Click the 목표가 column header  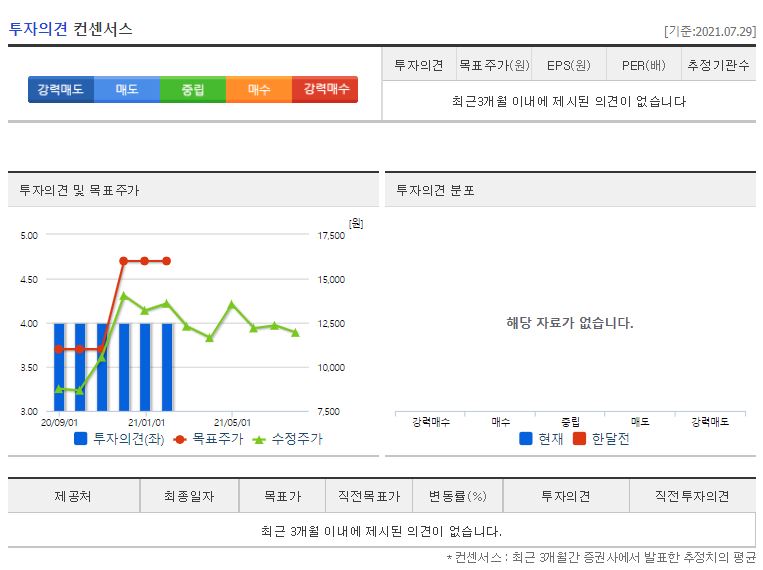(x=282, y=496)
